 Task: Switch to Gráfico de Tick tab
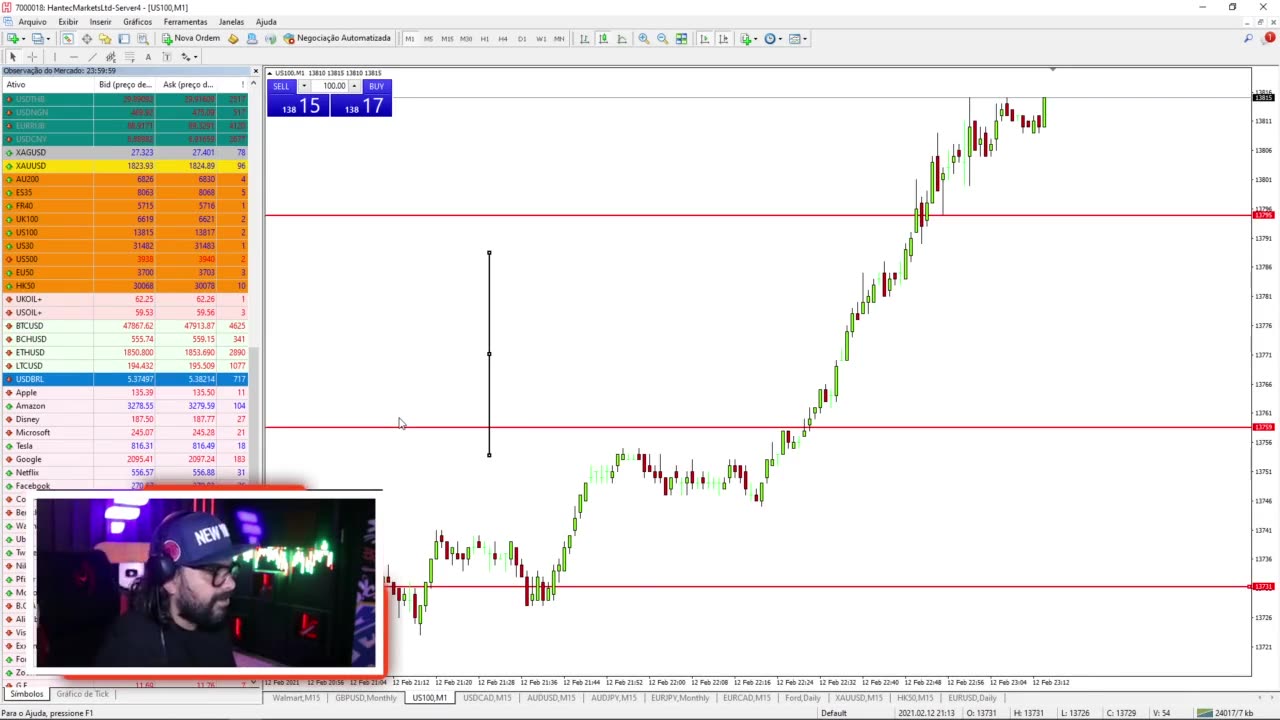[82, 694]
